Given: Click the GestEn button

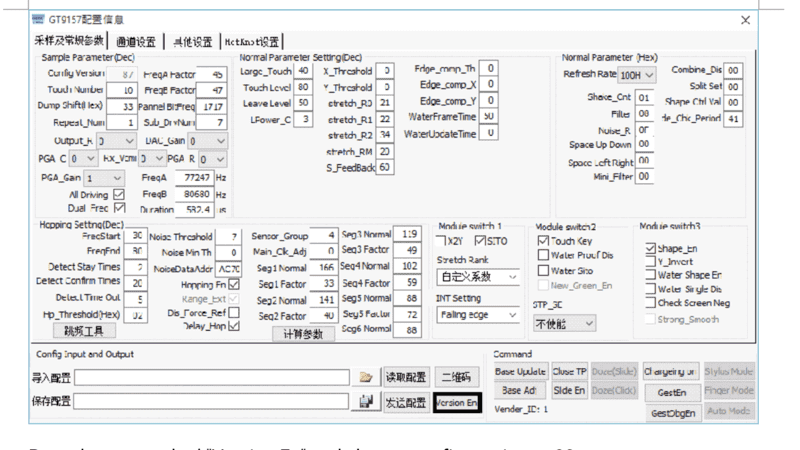Looking at the screenshot, I should pyautogui.click(x=672, y=392).
